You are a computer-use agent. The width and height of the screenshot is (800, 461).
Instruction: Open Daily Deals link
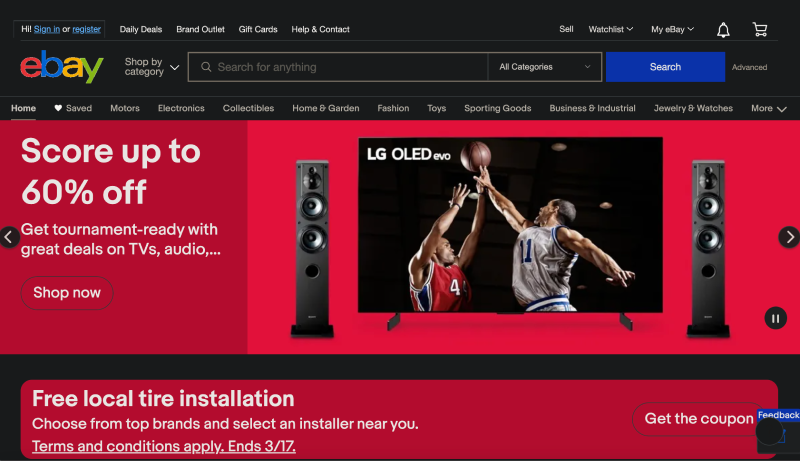tap(141, 30)
